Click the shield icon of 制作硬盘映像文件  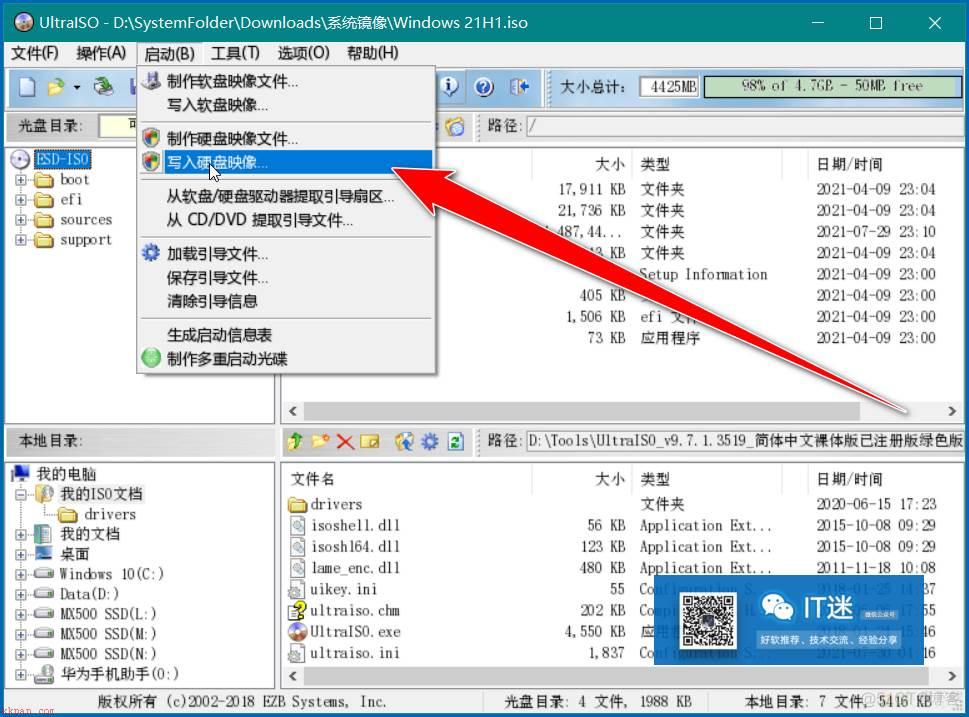tap(151, 138)
